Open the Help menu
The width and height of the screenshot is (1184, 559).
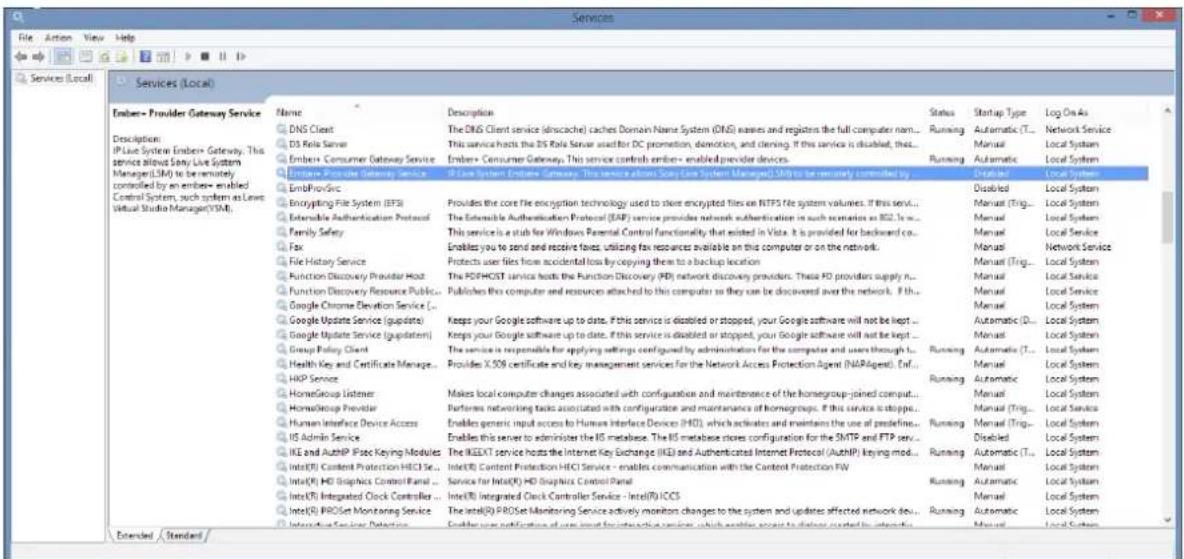pyautogui.click(x=125, y=36)
